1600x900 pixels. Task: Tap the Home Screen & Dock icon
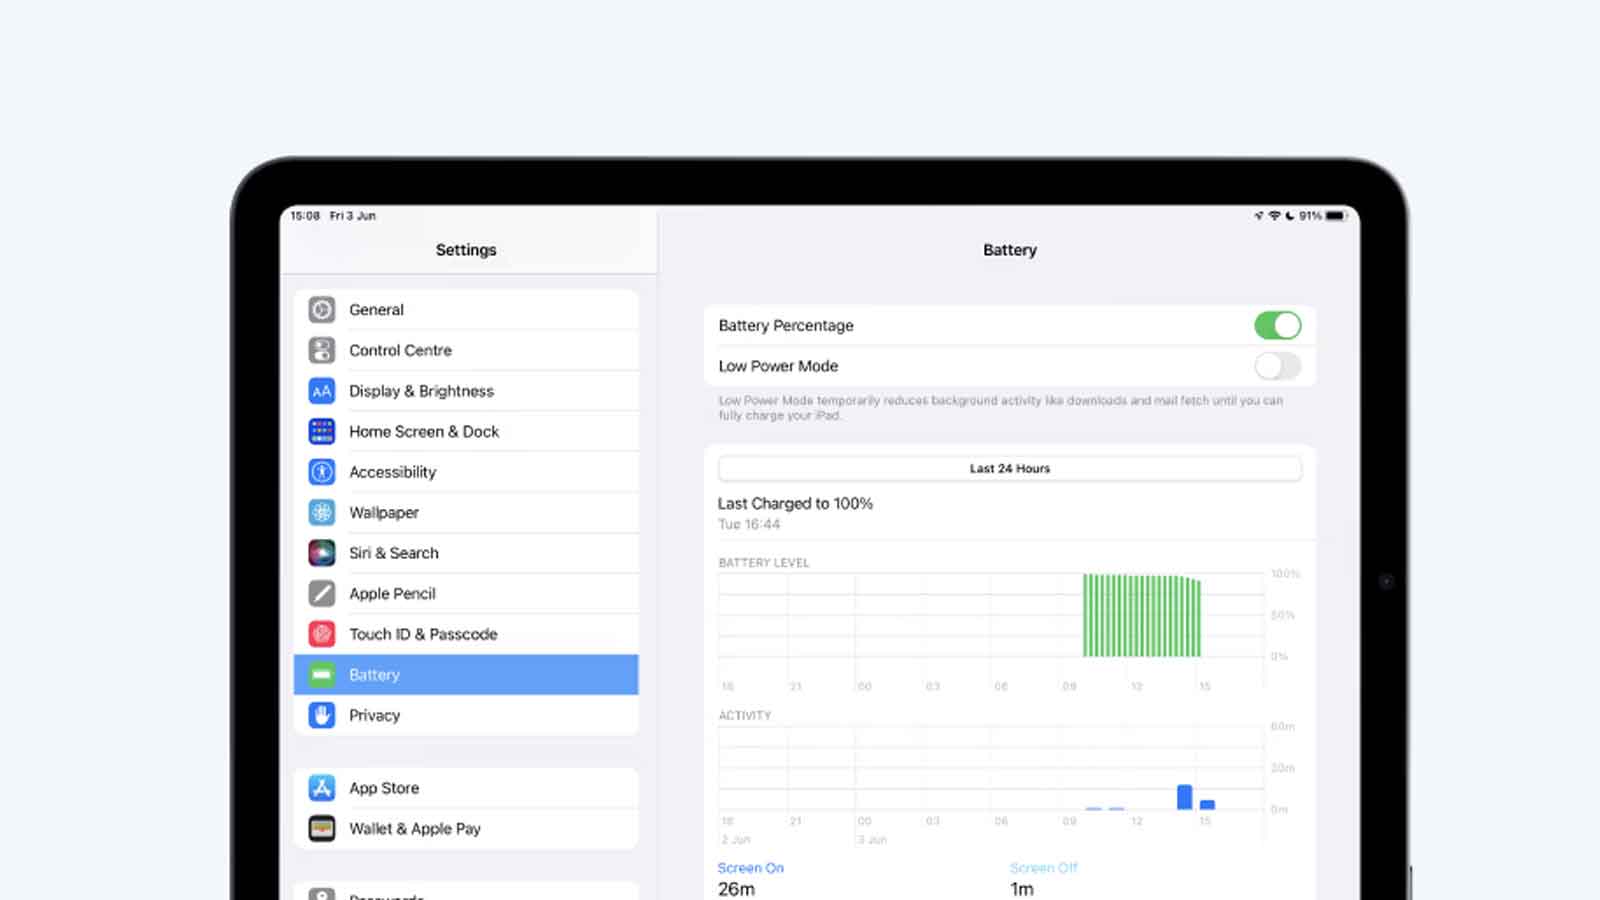coord(322,431)
